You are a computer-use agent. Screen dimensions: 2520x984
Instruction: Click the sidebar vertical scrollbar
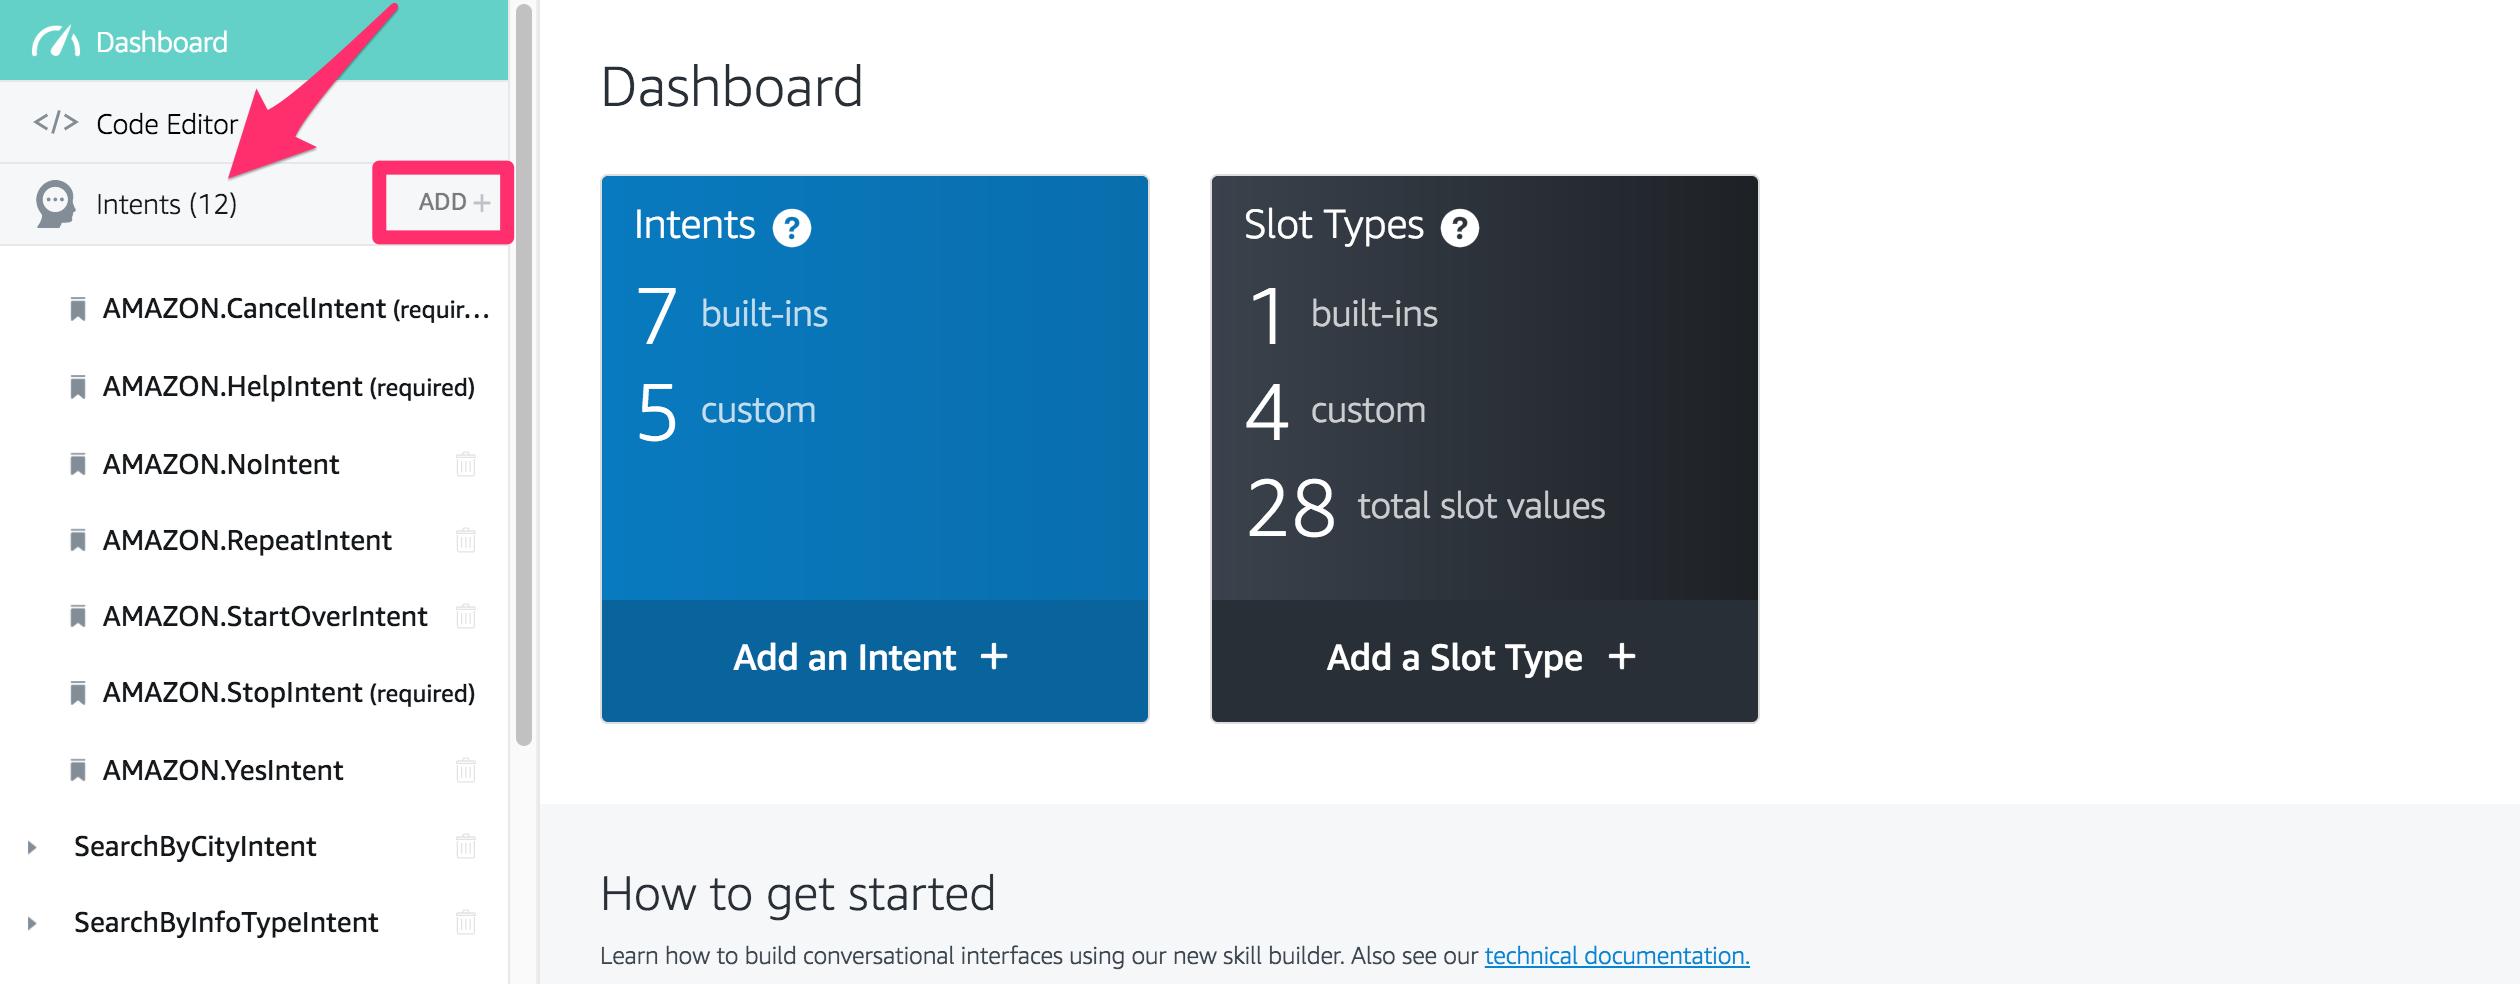524,375
